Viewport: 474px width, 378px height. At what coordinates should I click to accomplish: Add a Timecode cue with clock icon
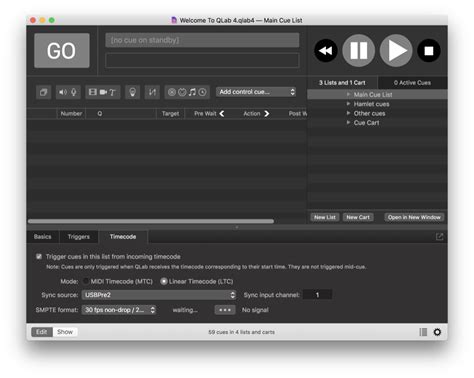click(x=202, y=92)
